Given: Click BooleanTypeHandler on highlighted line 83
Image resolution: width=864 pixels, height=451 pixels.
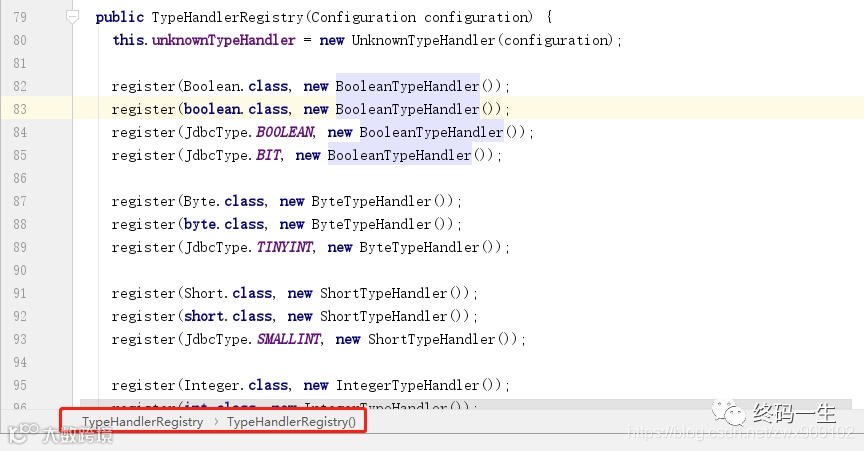Looking at the screenshot, I should tap(407, 109).
